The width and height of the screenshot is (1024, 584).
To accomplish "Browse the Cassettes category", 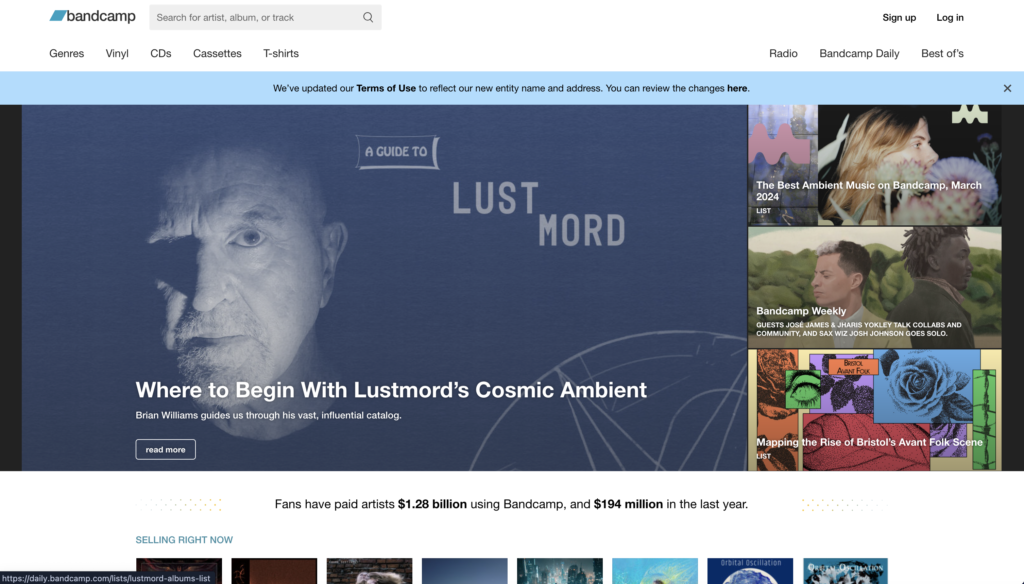I will (x=217, y=54).
